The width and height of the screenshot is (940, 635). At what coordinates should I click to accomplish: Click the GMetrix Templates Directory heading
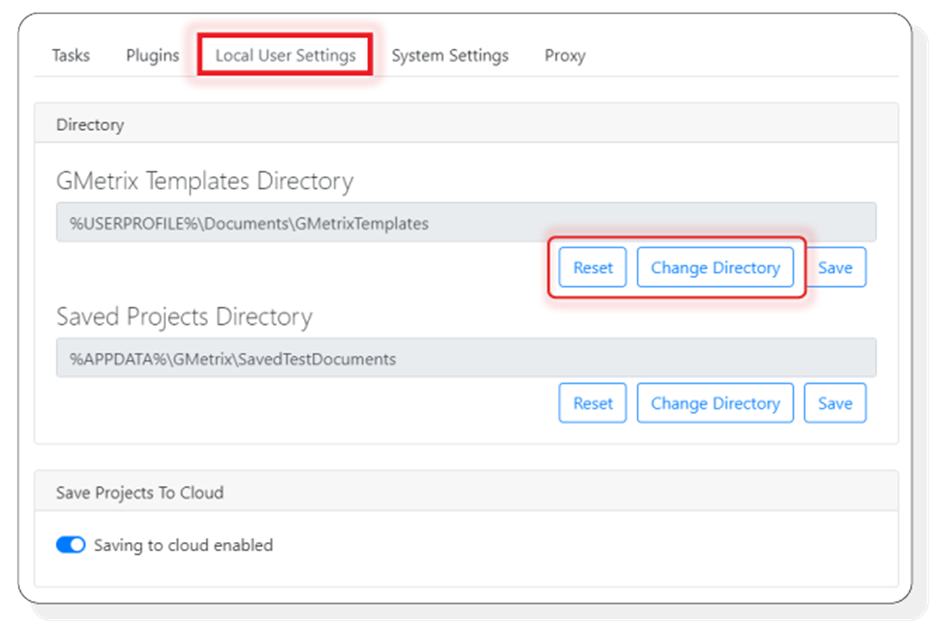(204, 180)
